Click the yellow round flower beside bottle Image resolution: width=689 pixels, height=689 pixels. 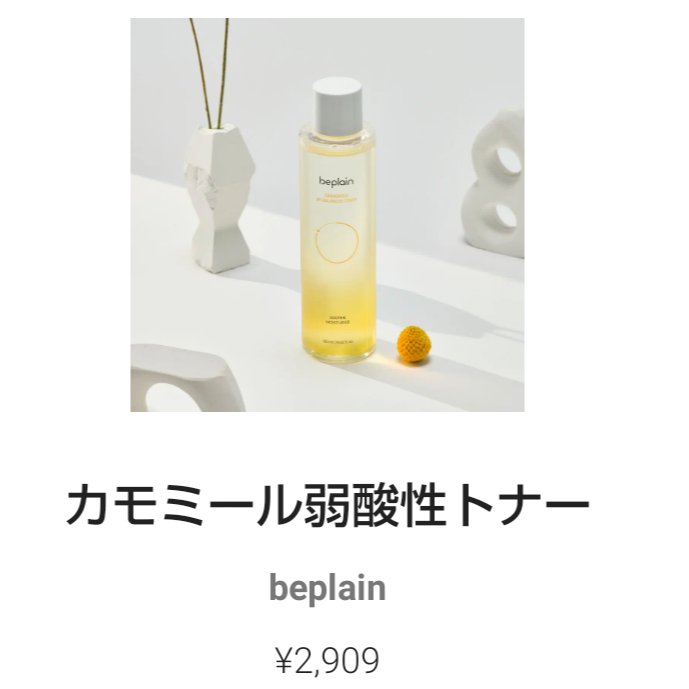[413, 344]
